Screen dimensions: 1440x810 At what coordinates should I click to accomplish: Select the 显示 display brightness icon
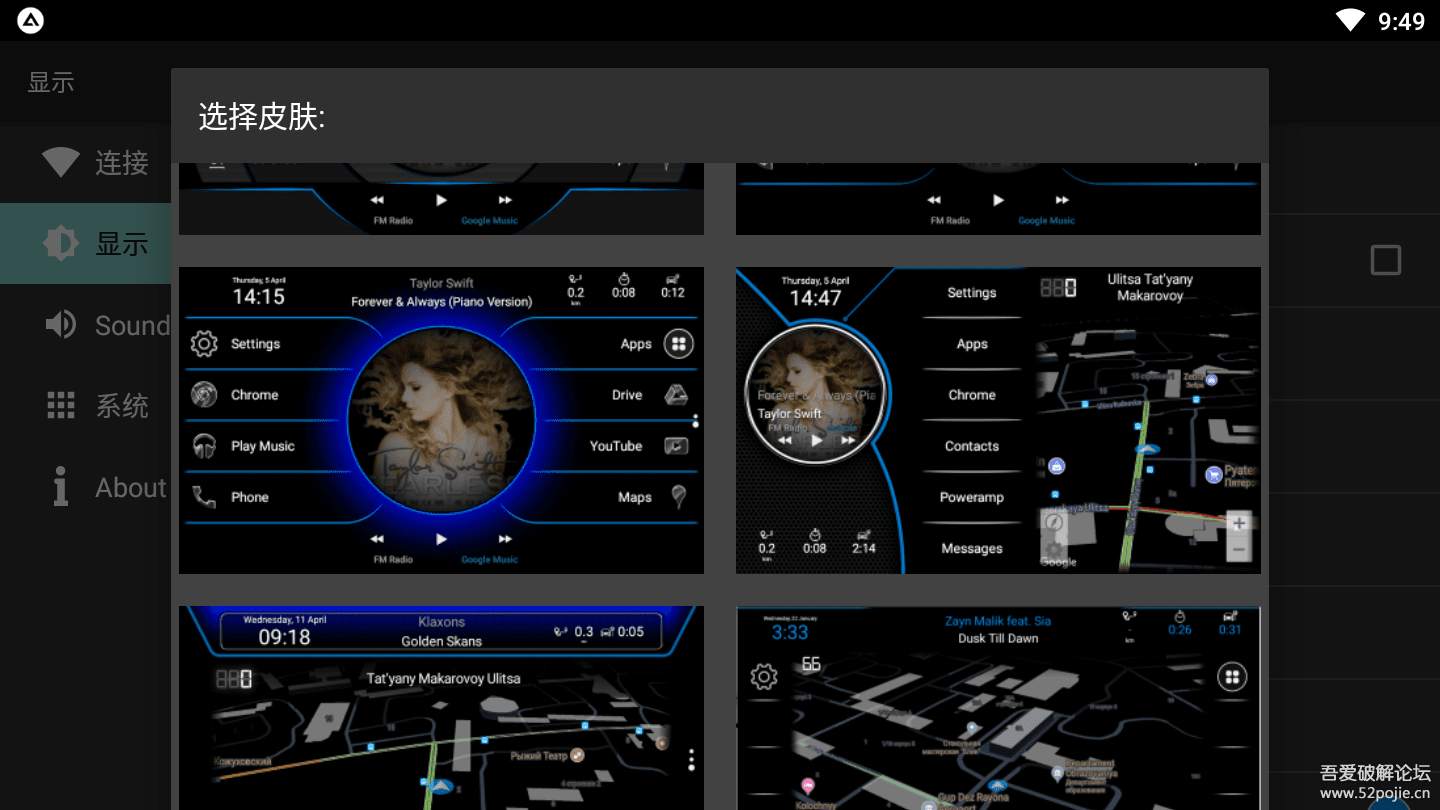(x=61, y=243)
